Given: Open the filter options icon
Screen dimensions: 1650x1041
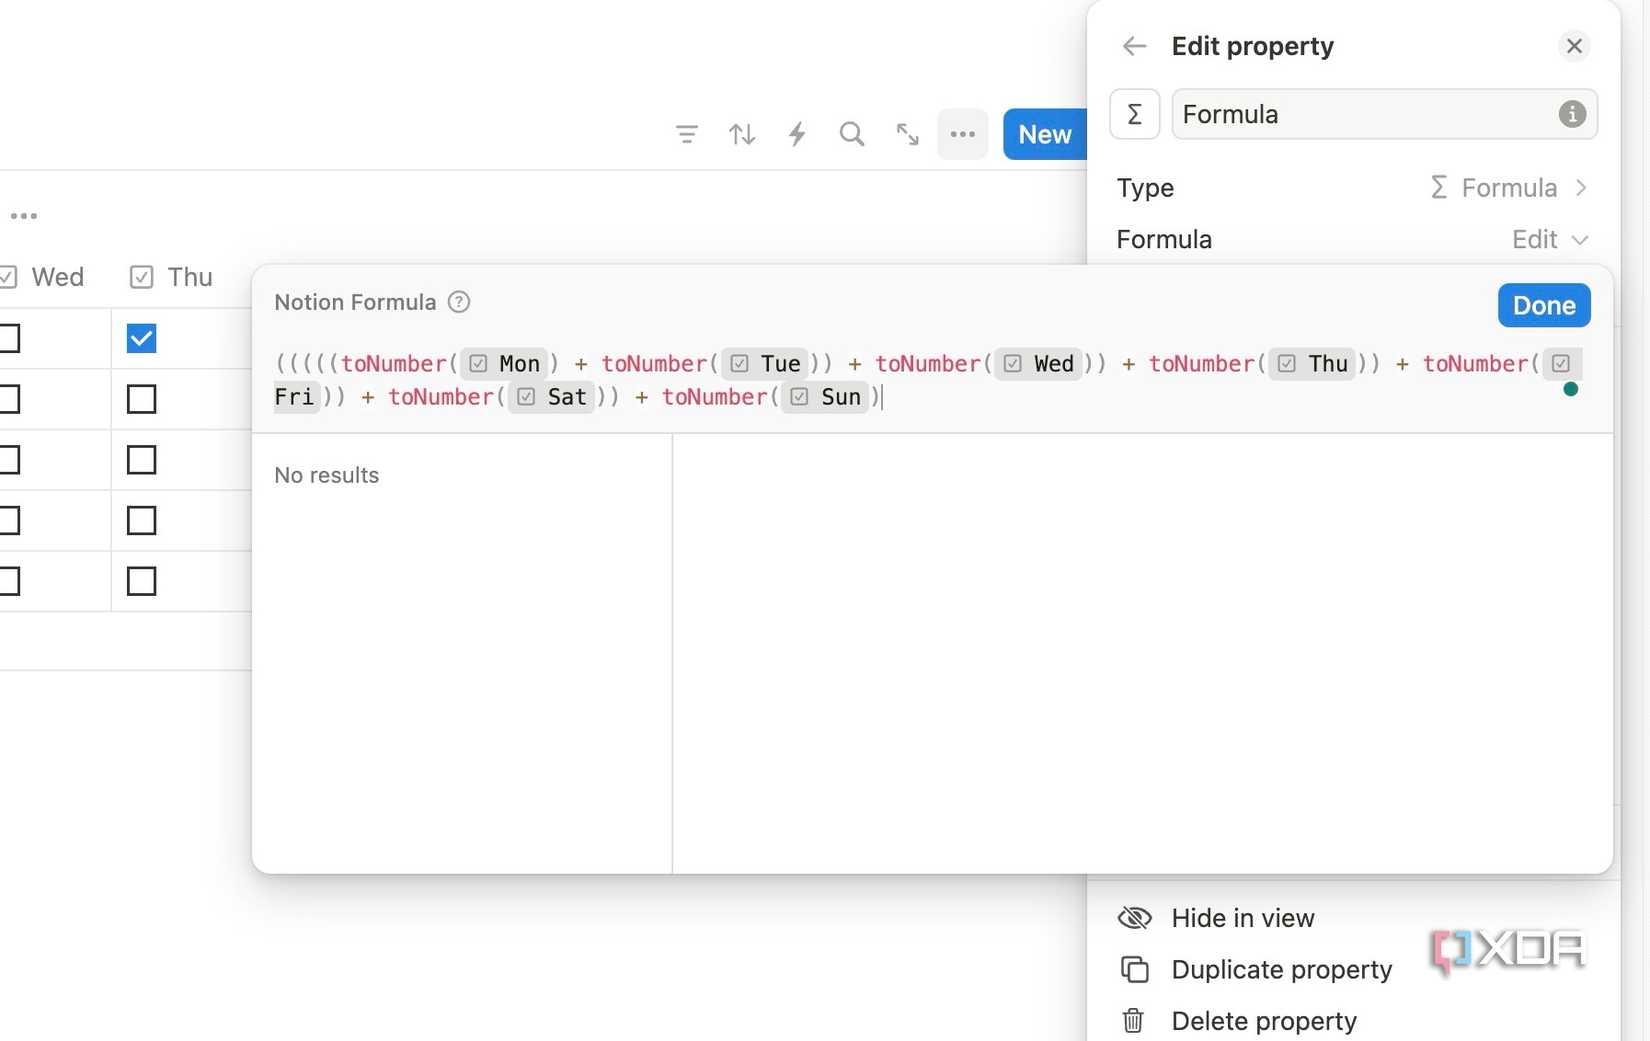Looking at the screenshot, I should 686,134.
